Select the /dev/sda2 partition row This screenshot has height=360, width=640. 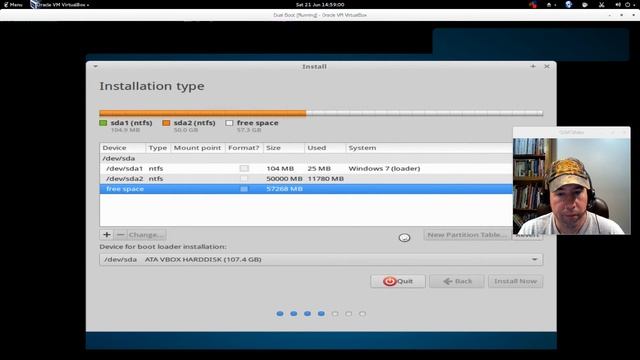click(x=306, y=179)
